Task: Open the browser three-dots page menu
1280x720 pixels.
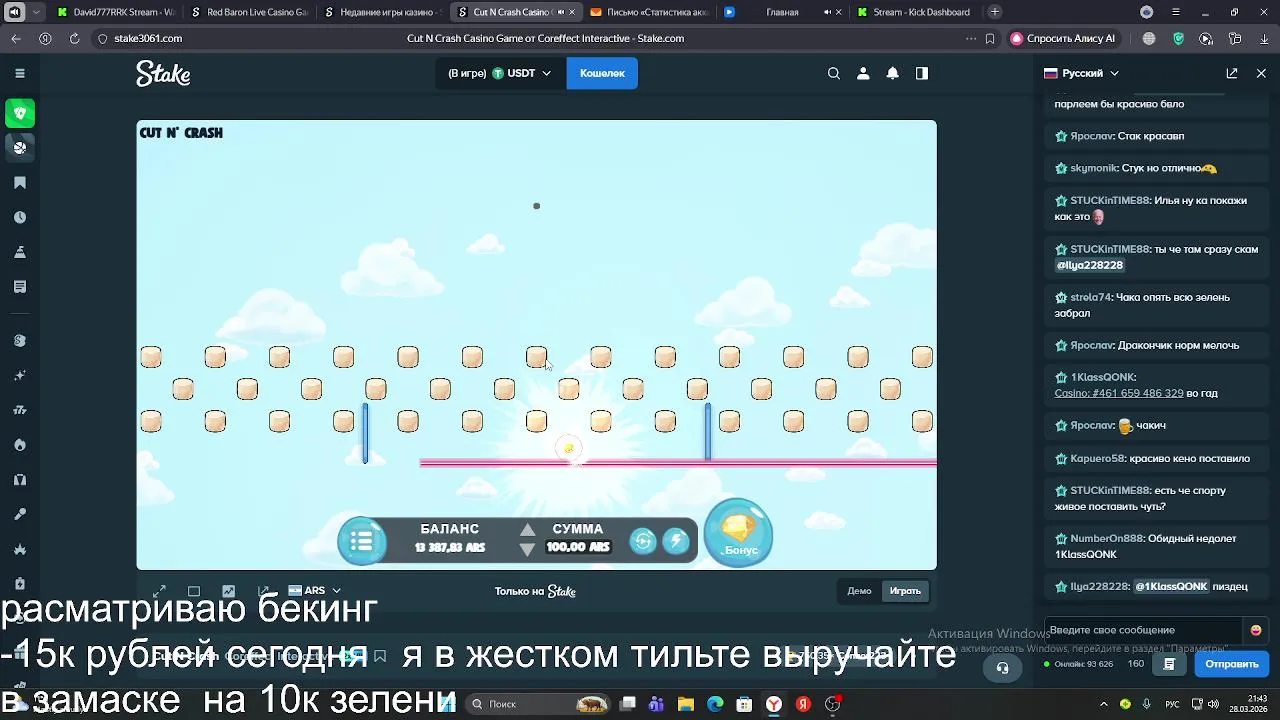Action: click(x=970, y=38)
